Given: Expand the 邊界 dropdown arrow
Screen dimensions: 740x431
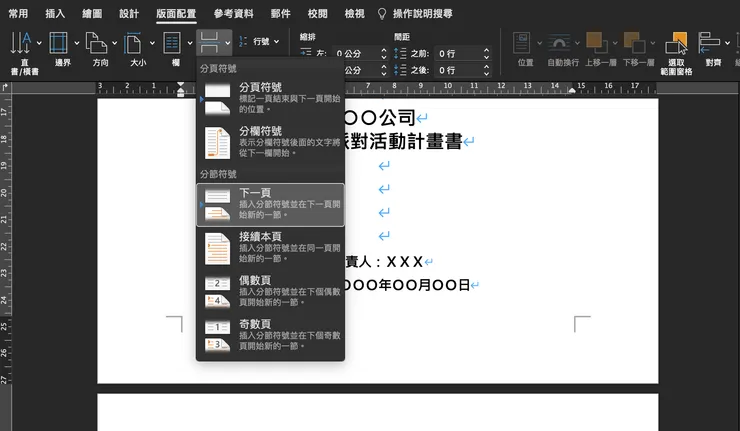Looking at the screenshot, I should [x=77, y=43].
